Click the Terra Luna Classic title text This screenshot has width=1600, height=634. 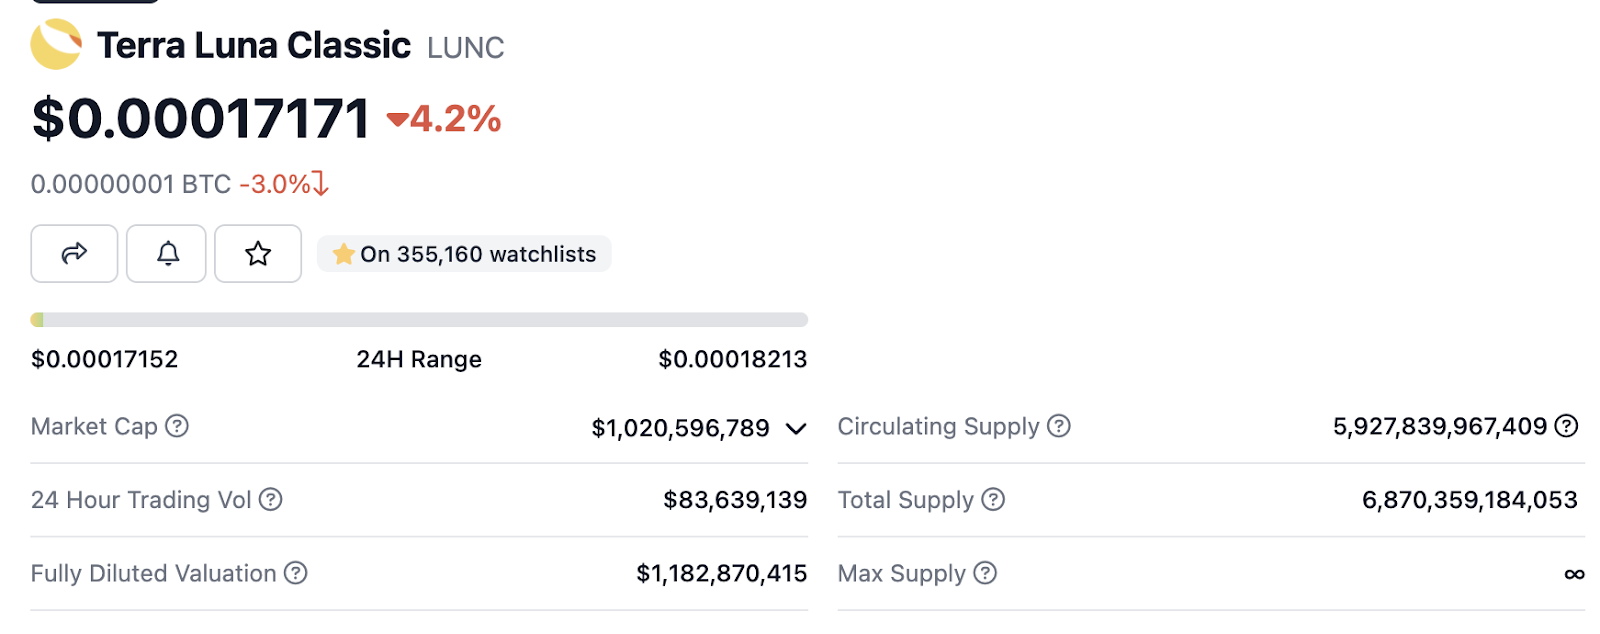coord(254,45)
